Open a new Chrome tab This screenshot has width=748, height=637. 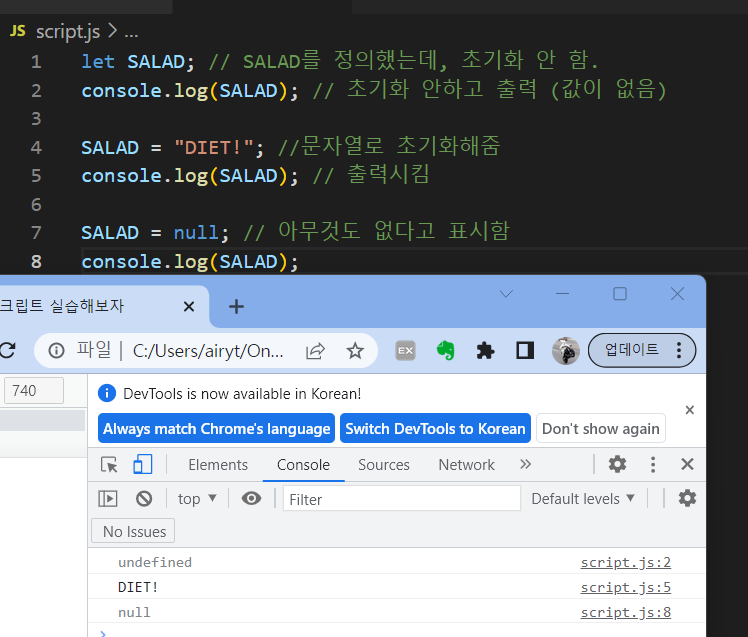click(x=236, y=306)
